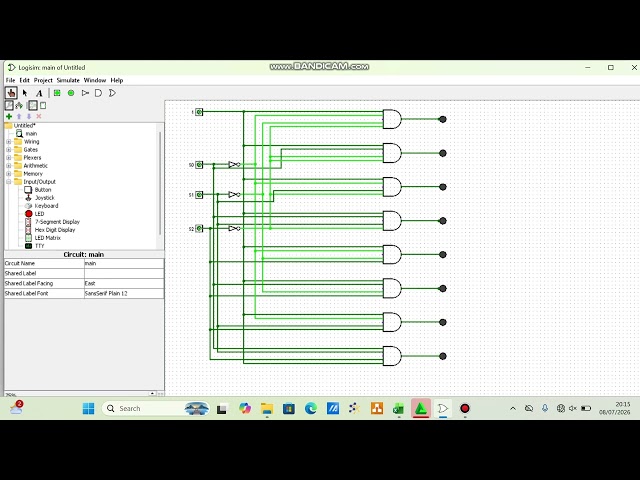Screen dimensions: 640x480
Task: Expand the Wiring library folder
Action: coord(9,142)
